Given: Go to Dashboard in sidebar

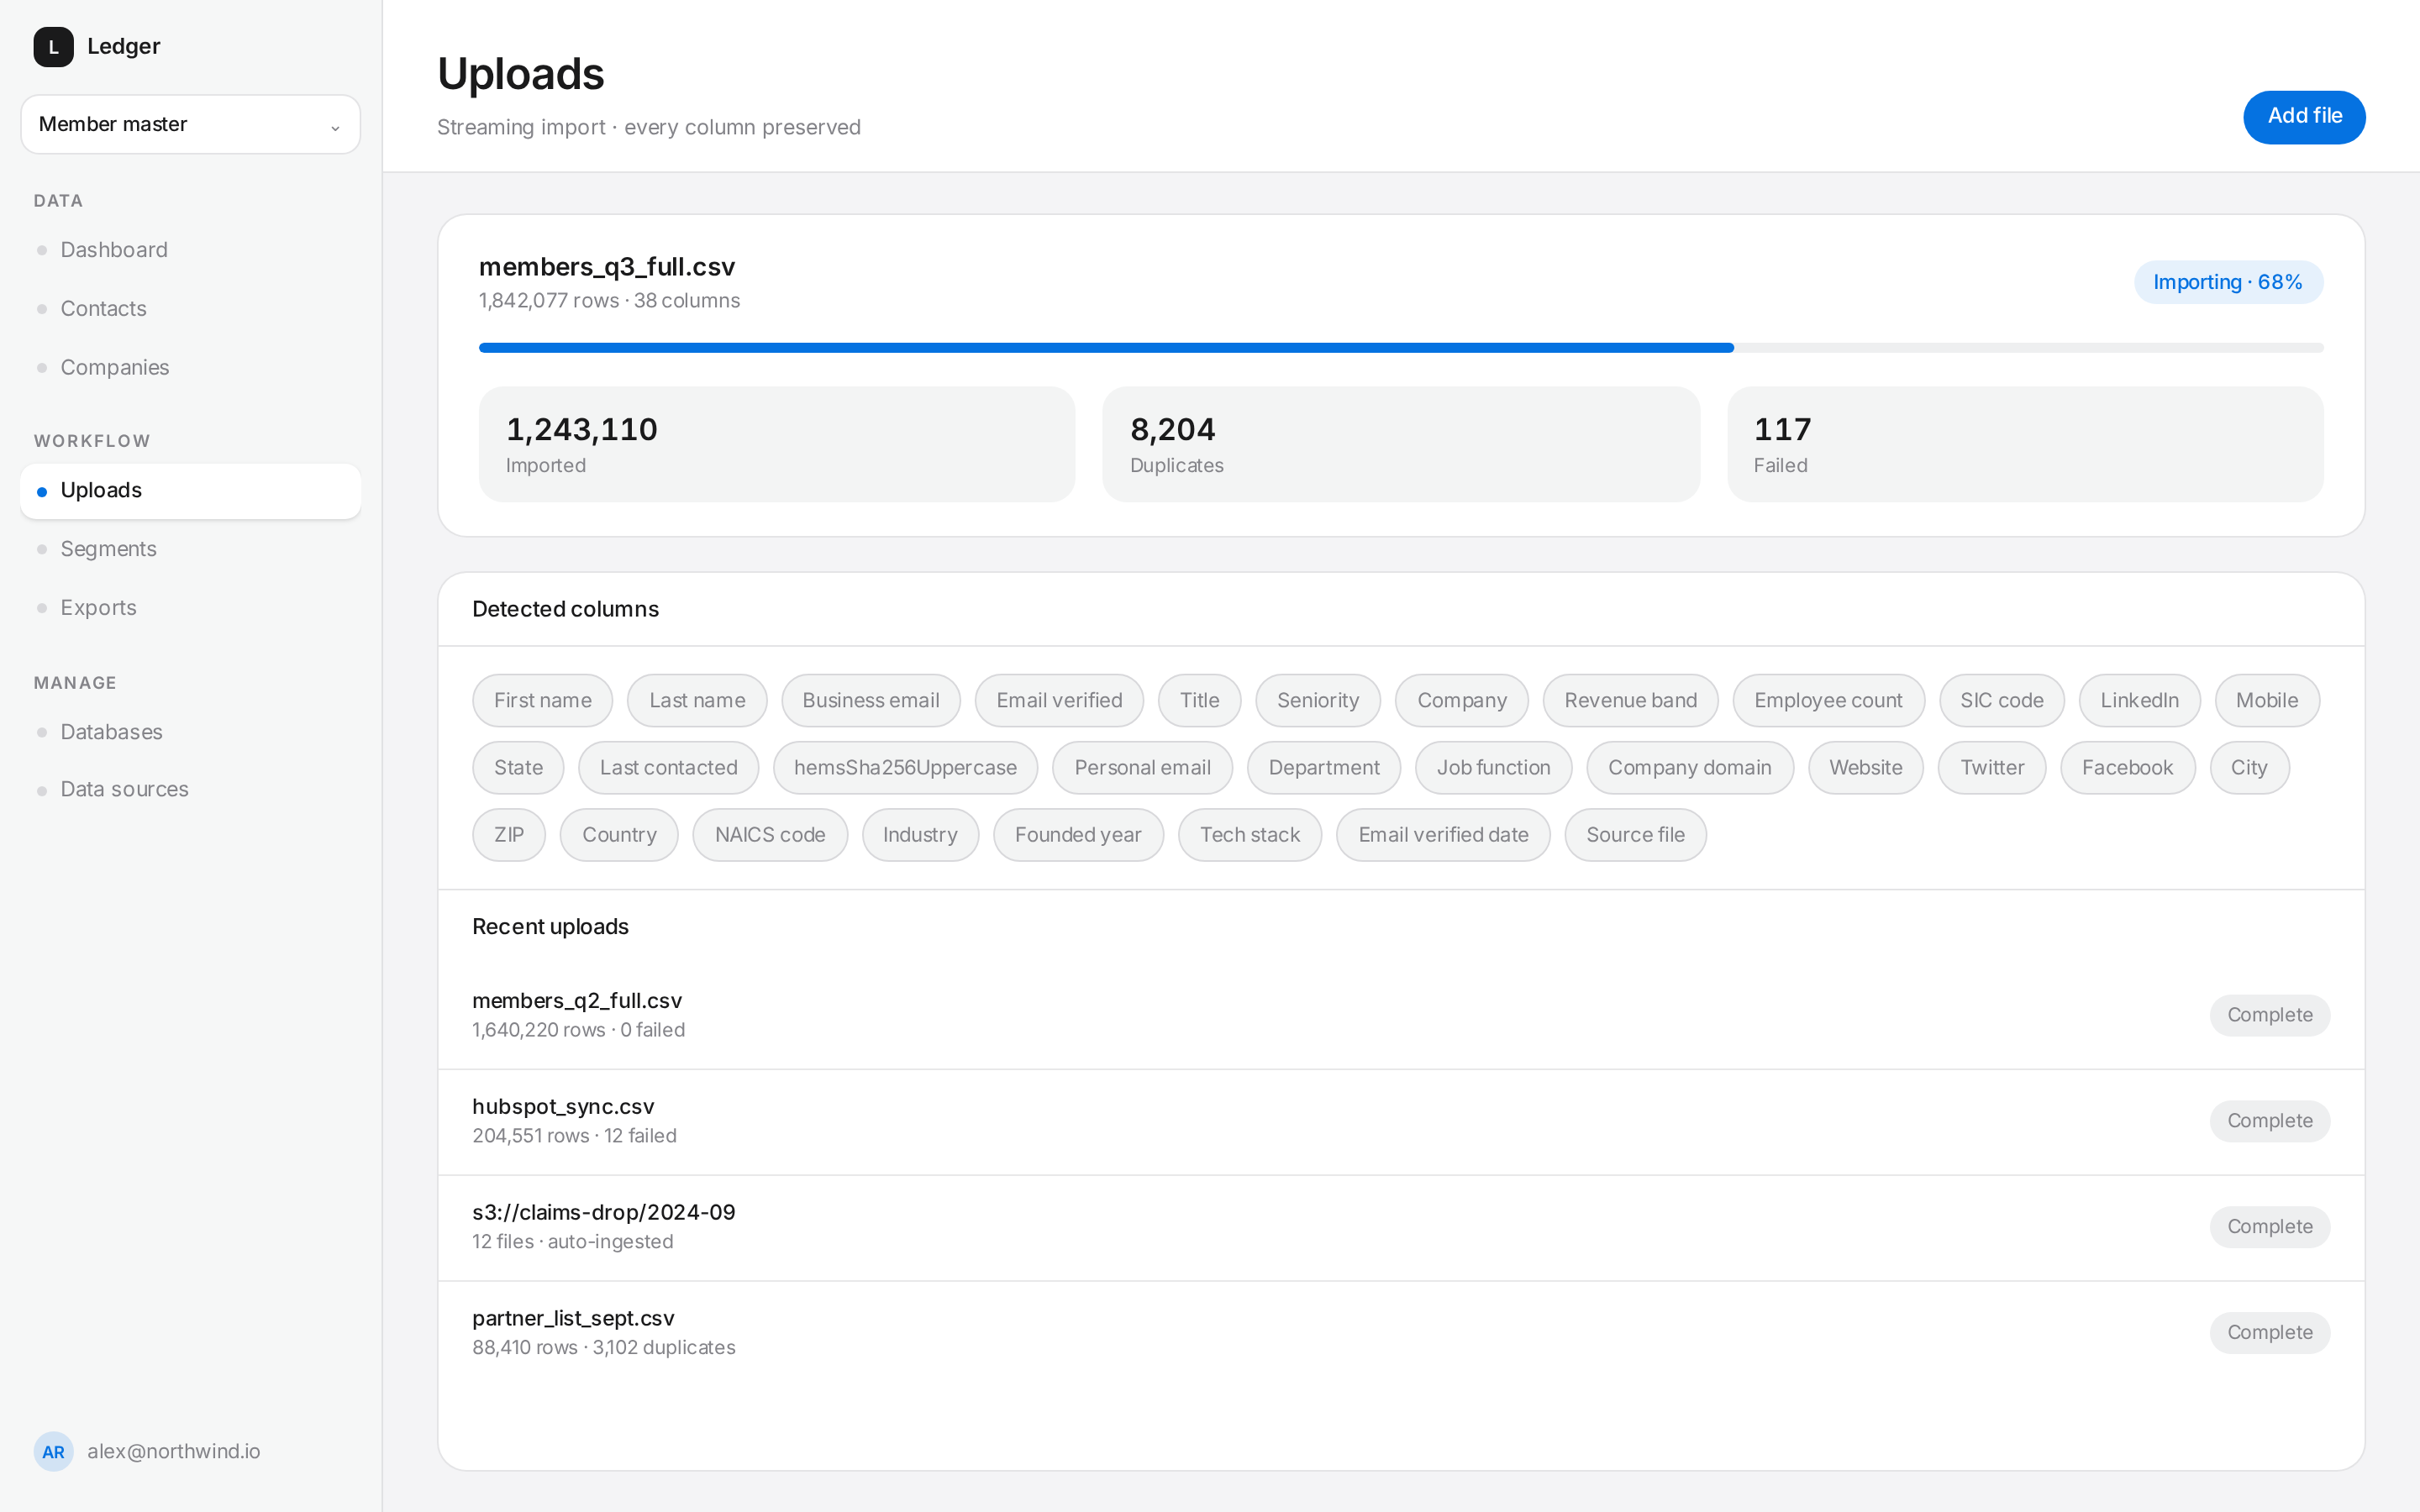Looking at the screenshot, I should click(190, 250).
